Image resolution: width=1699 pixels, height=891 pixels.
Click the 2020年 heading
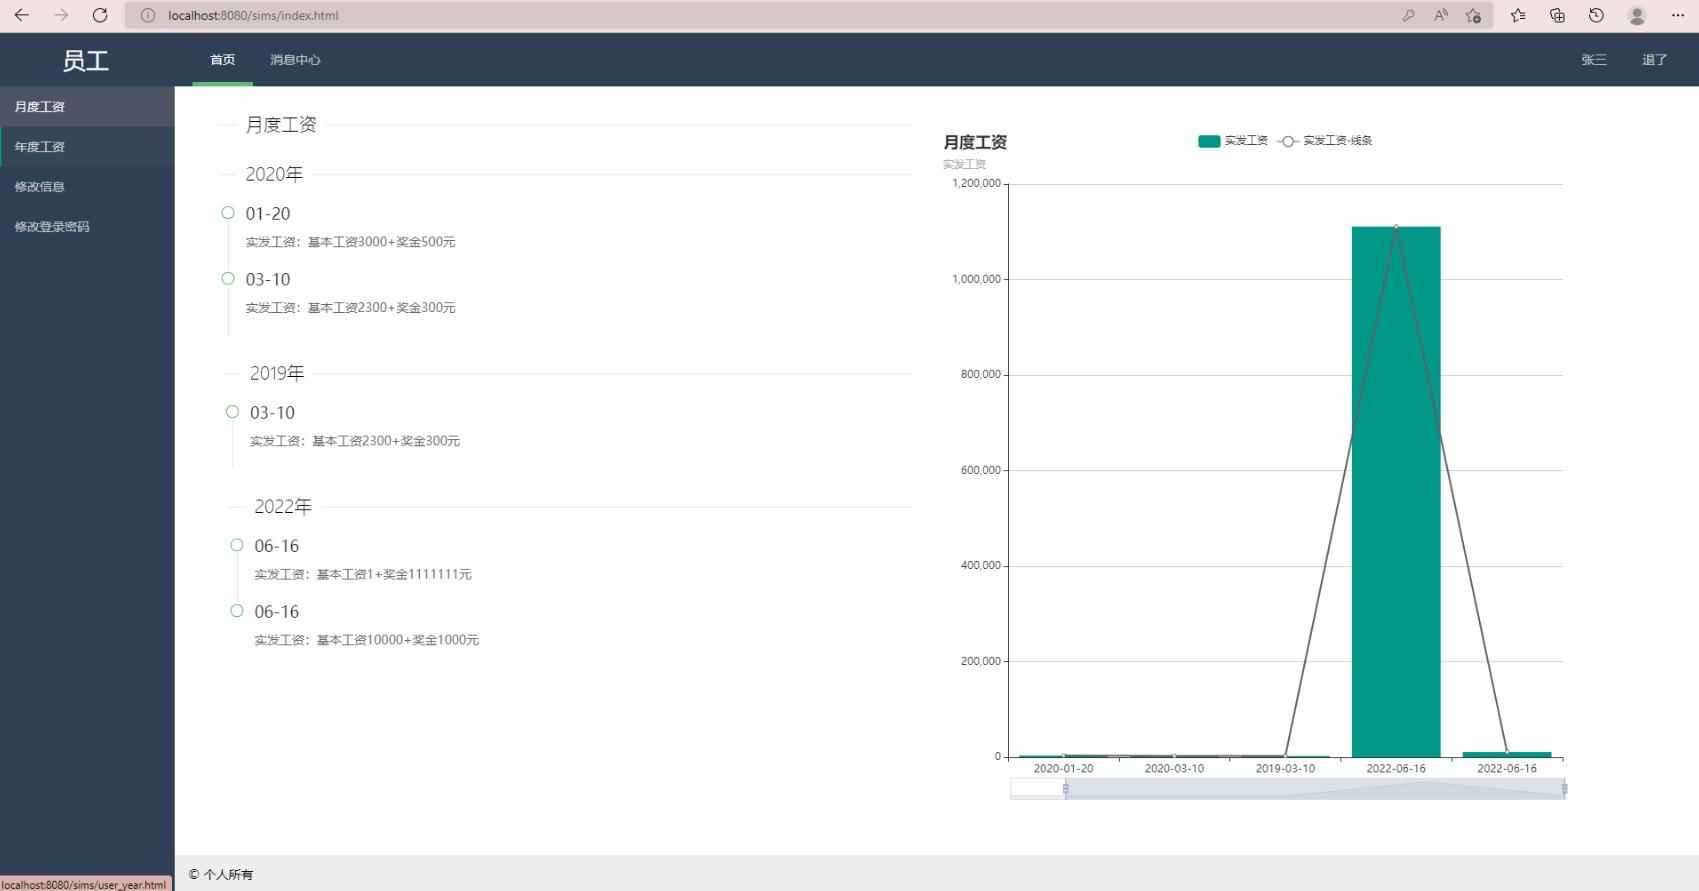click(274, 174)
